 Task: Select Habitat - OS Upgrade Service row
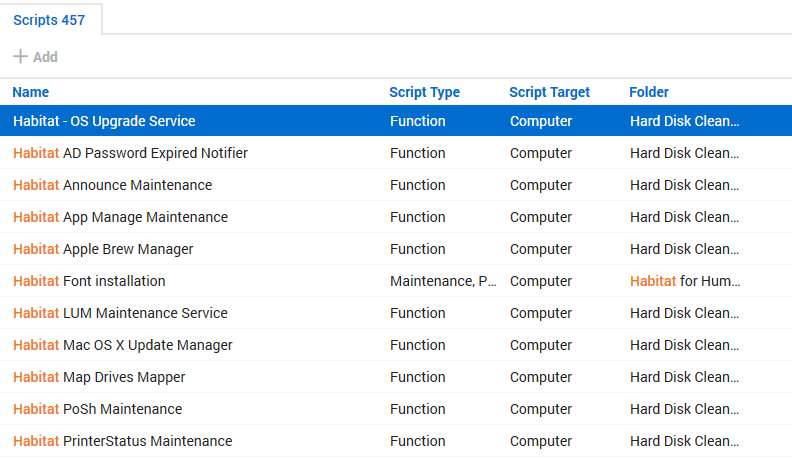pyautogui.click(x=396, y=121)
